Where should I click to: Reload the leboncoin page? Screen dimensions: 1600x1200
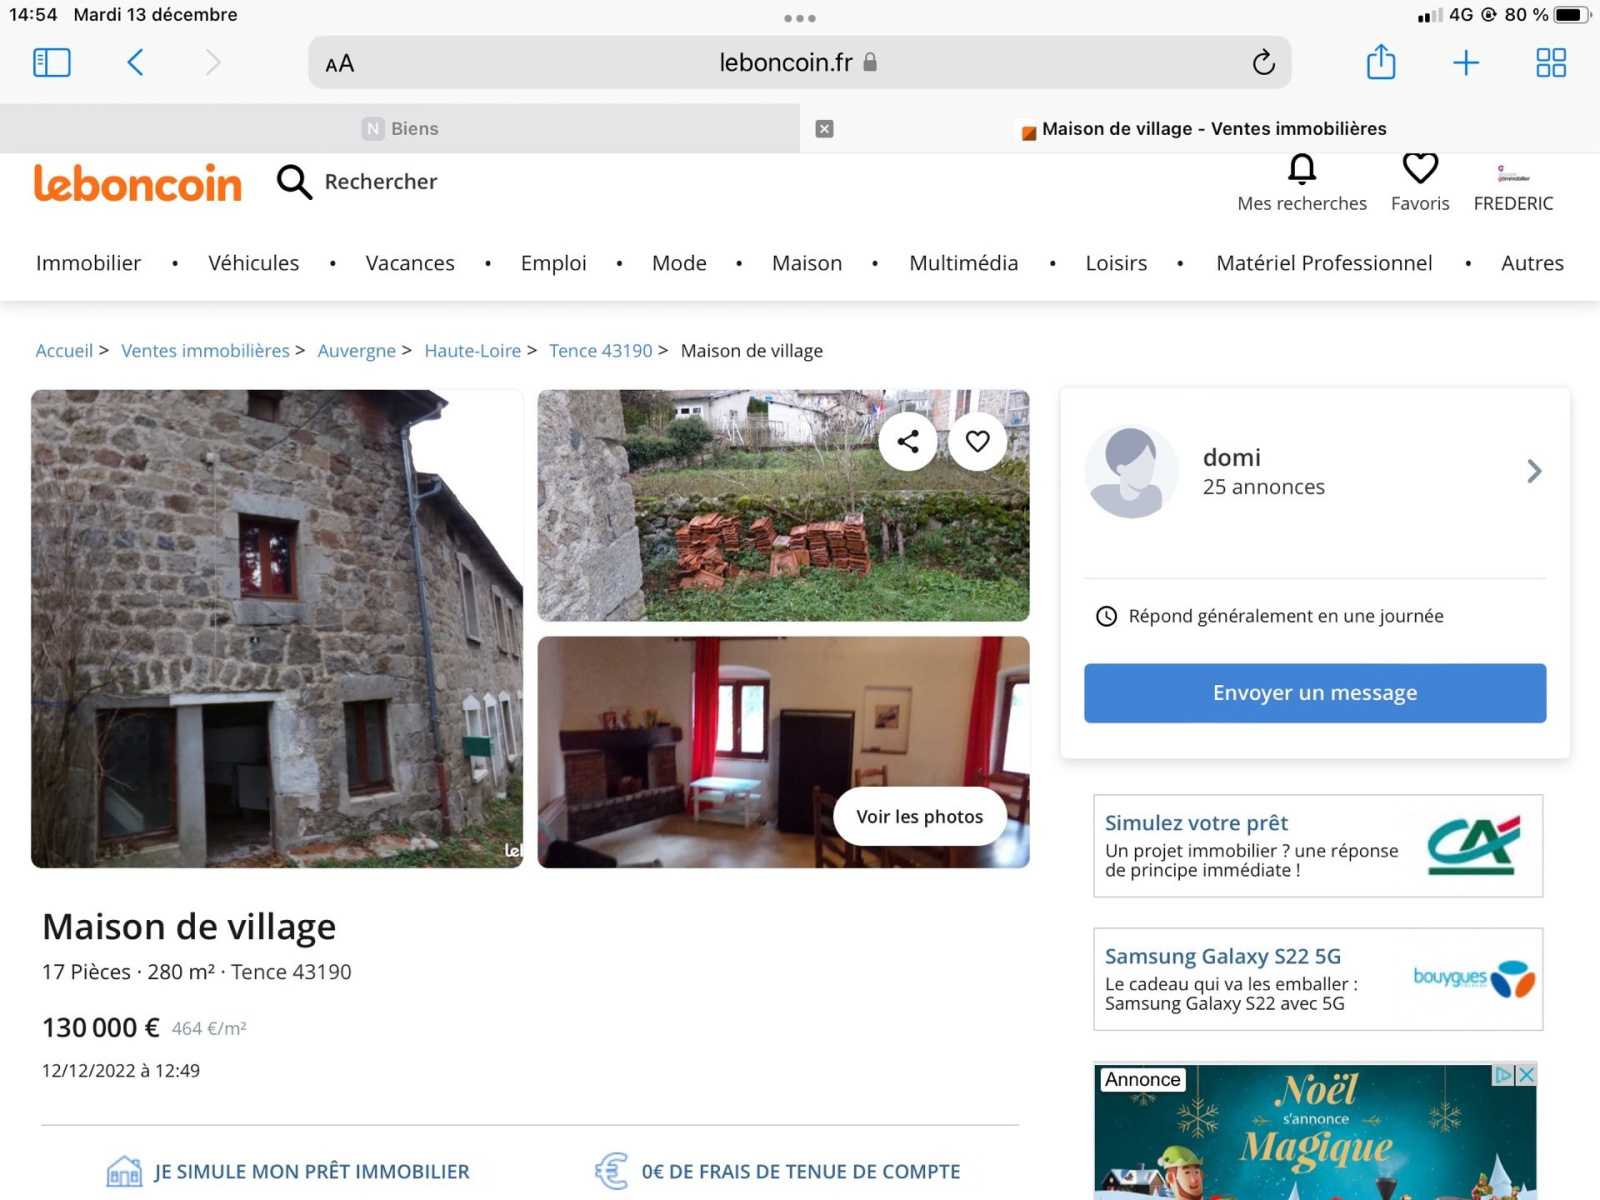click(x=1263, y=63)
